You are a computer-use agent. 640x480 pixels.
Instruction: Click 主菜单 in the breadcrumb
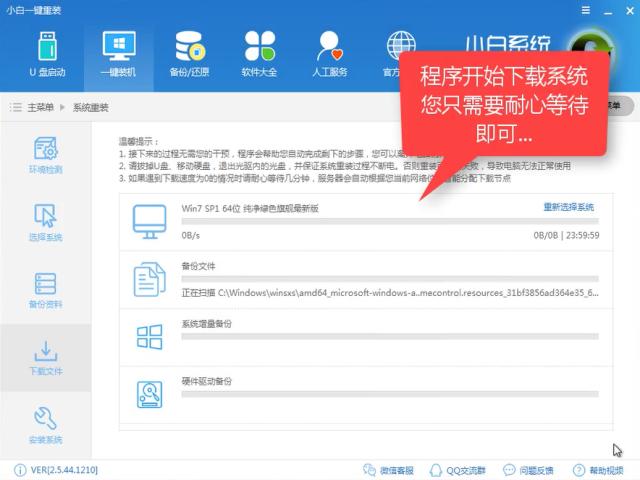tap(40, 107)
